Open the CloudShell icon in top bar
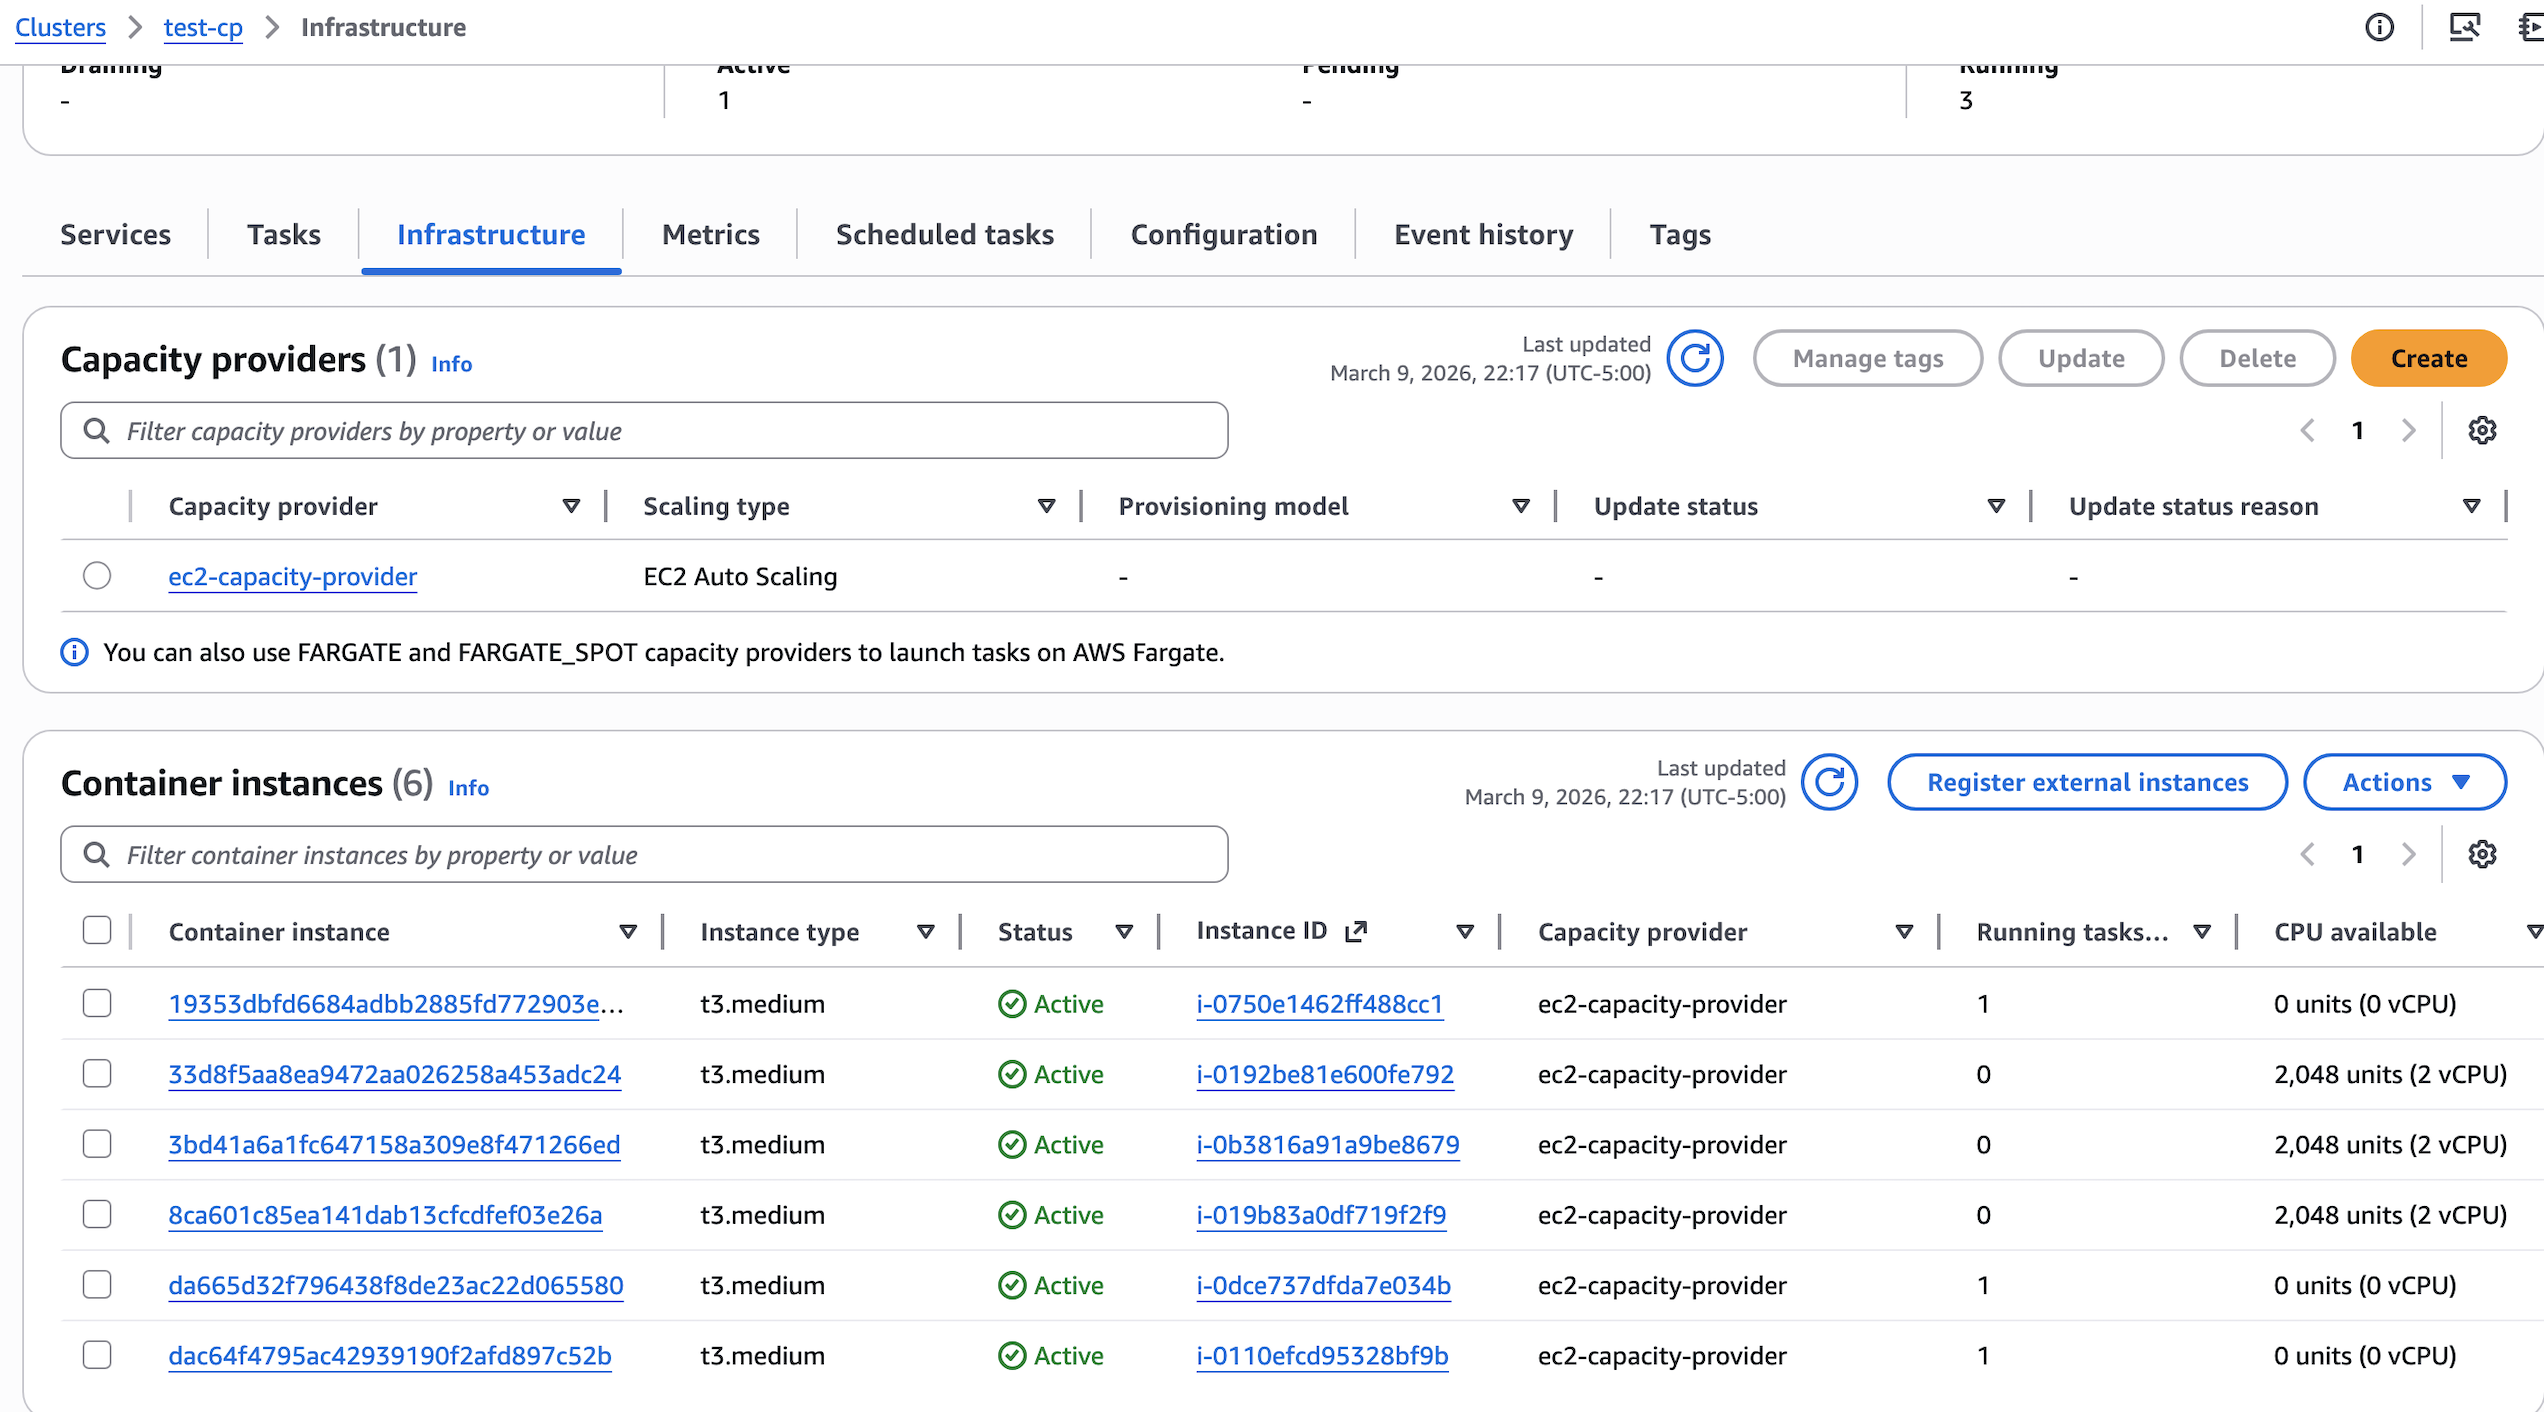Viewport: 2544px width, 1412px height. [x=2464, y=27]
